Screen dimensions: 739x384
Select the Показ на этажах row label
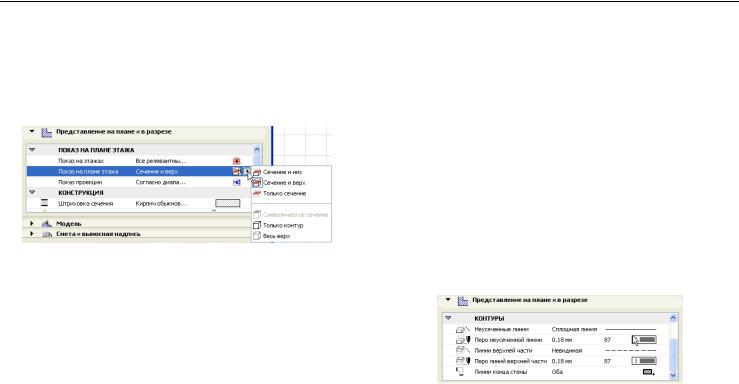point(81,161)
